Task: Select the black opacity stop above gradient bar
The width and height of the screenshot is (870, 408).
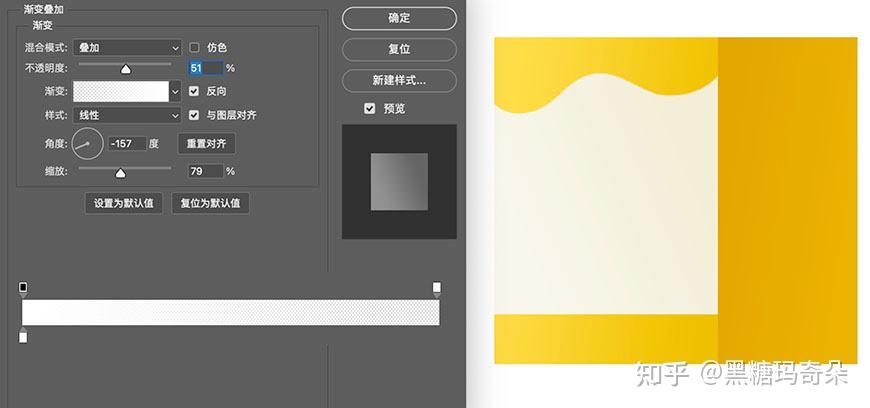Action: [23, 289]
